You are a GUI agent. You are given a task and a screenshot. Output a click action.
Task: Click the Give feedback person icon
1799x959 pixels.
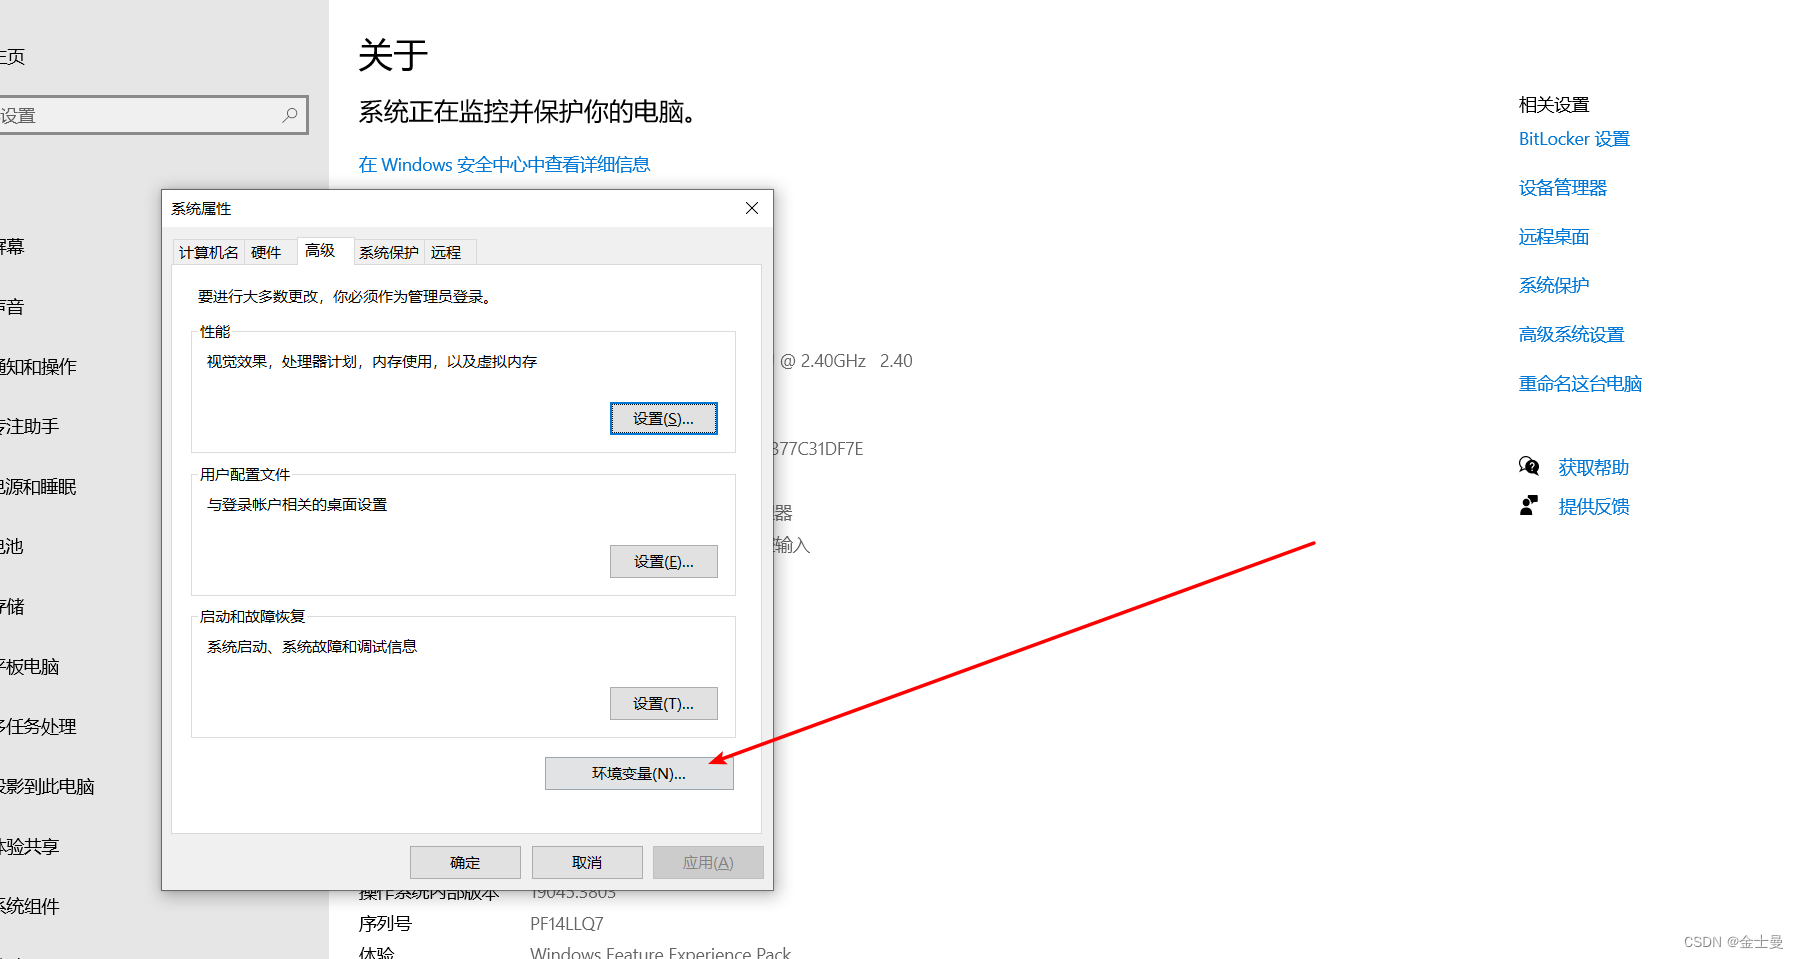pyautogui.click(x=1528, y=505)
